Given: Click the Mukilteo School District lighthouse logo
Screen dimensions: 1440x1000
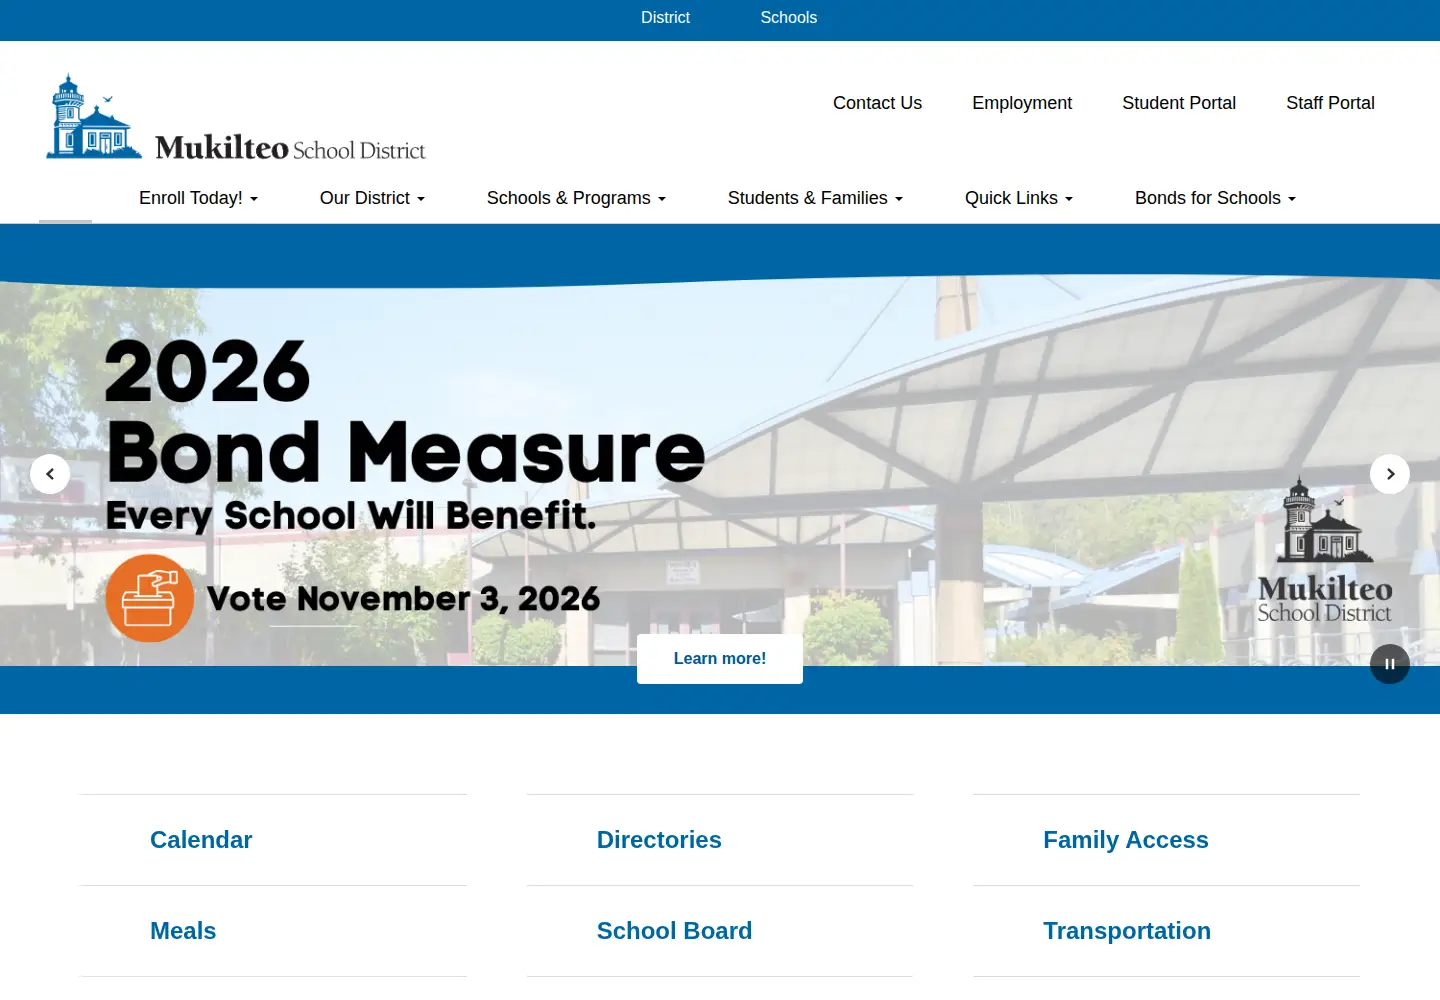Looking at the screenshot, I should click(236, 117).
